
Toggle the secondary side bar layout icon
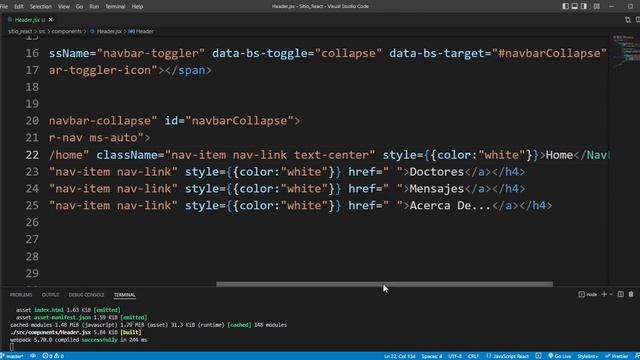584,6
